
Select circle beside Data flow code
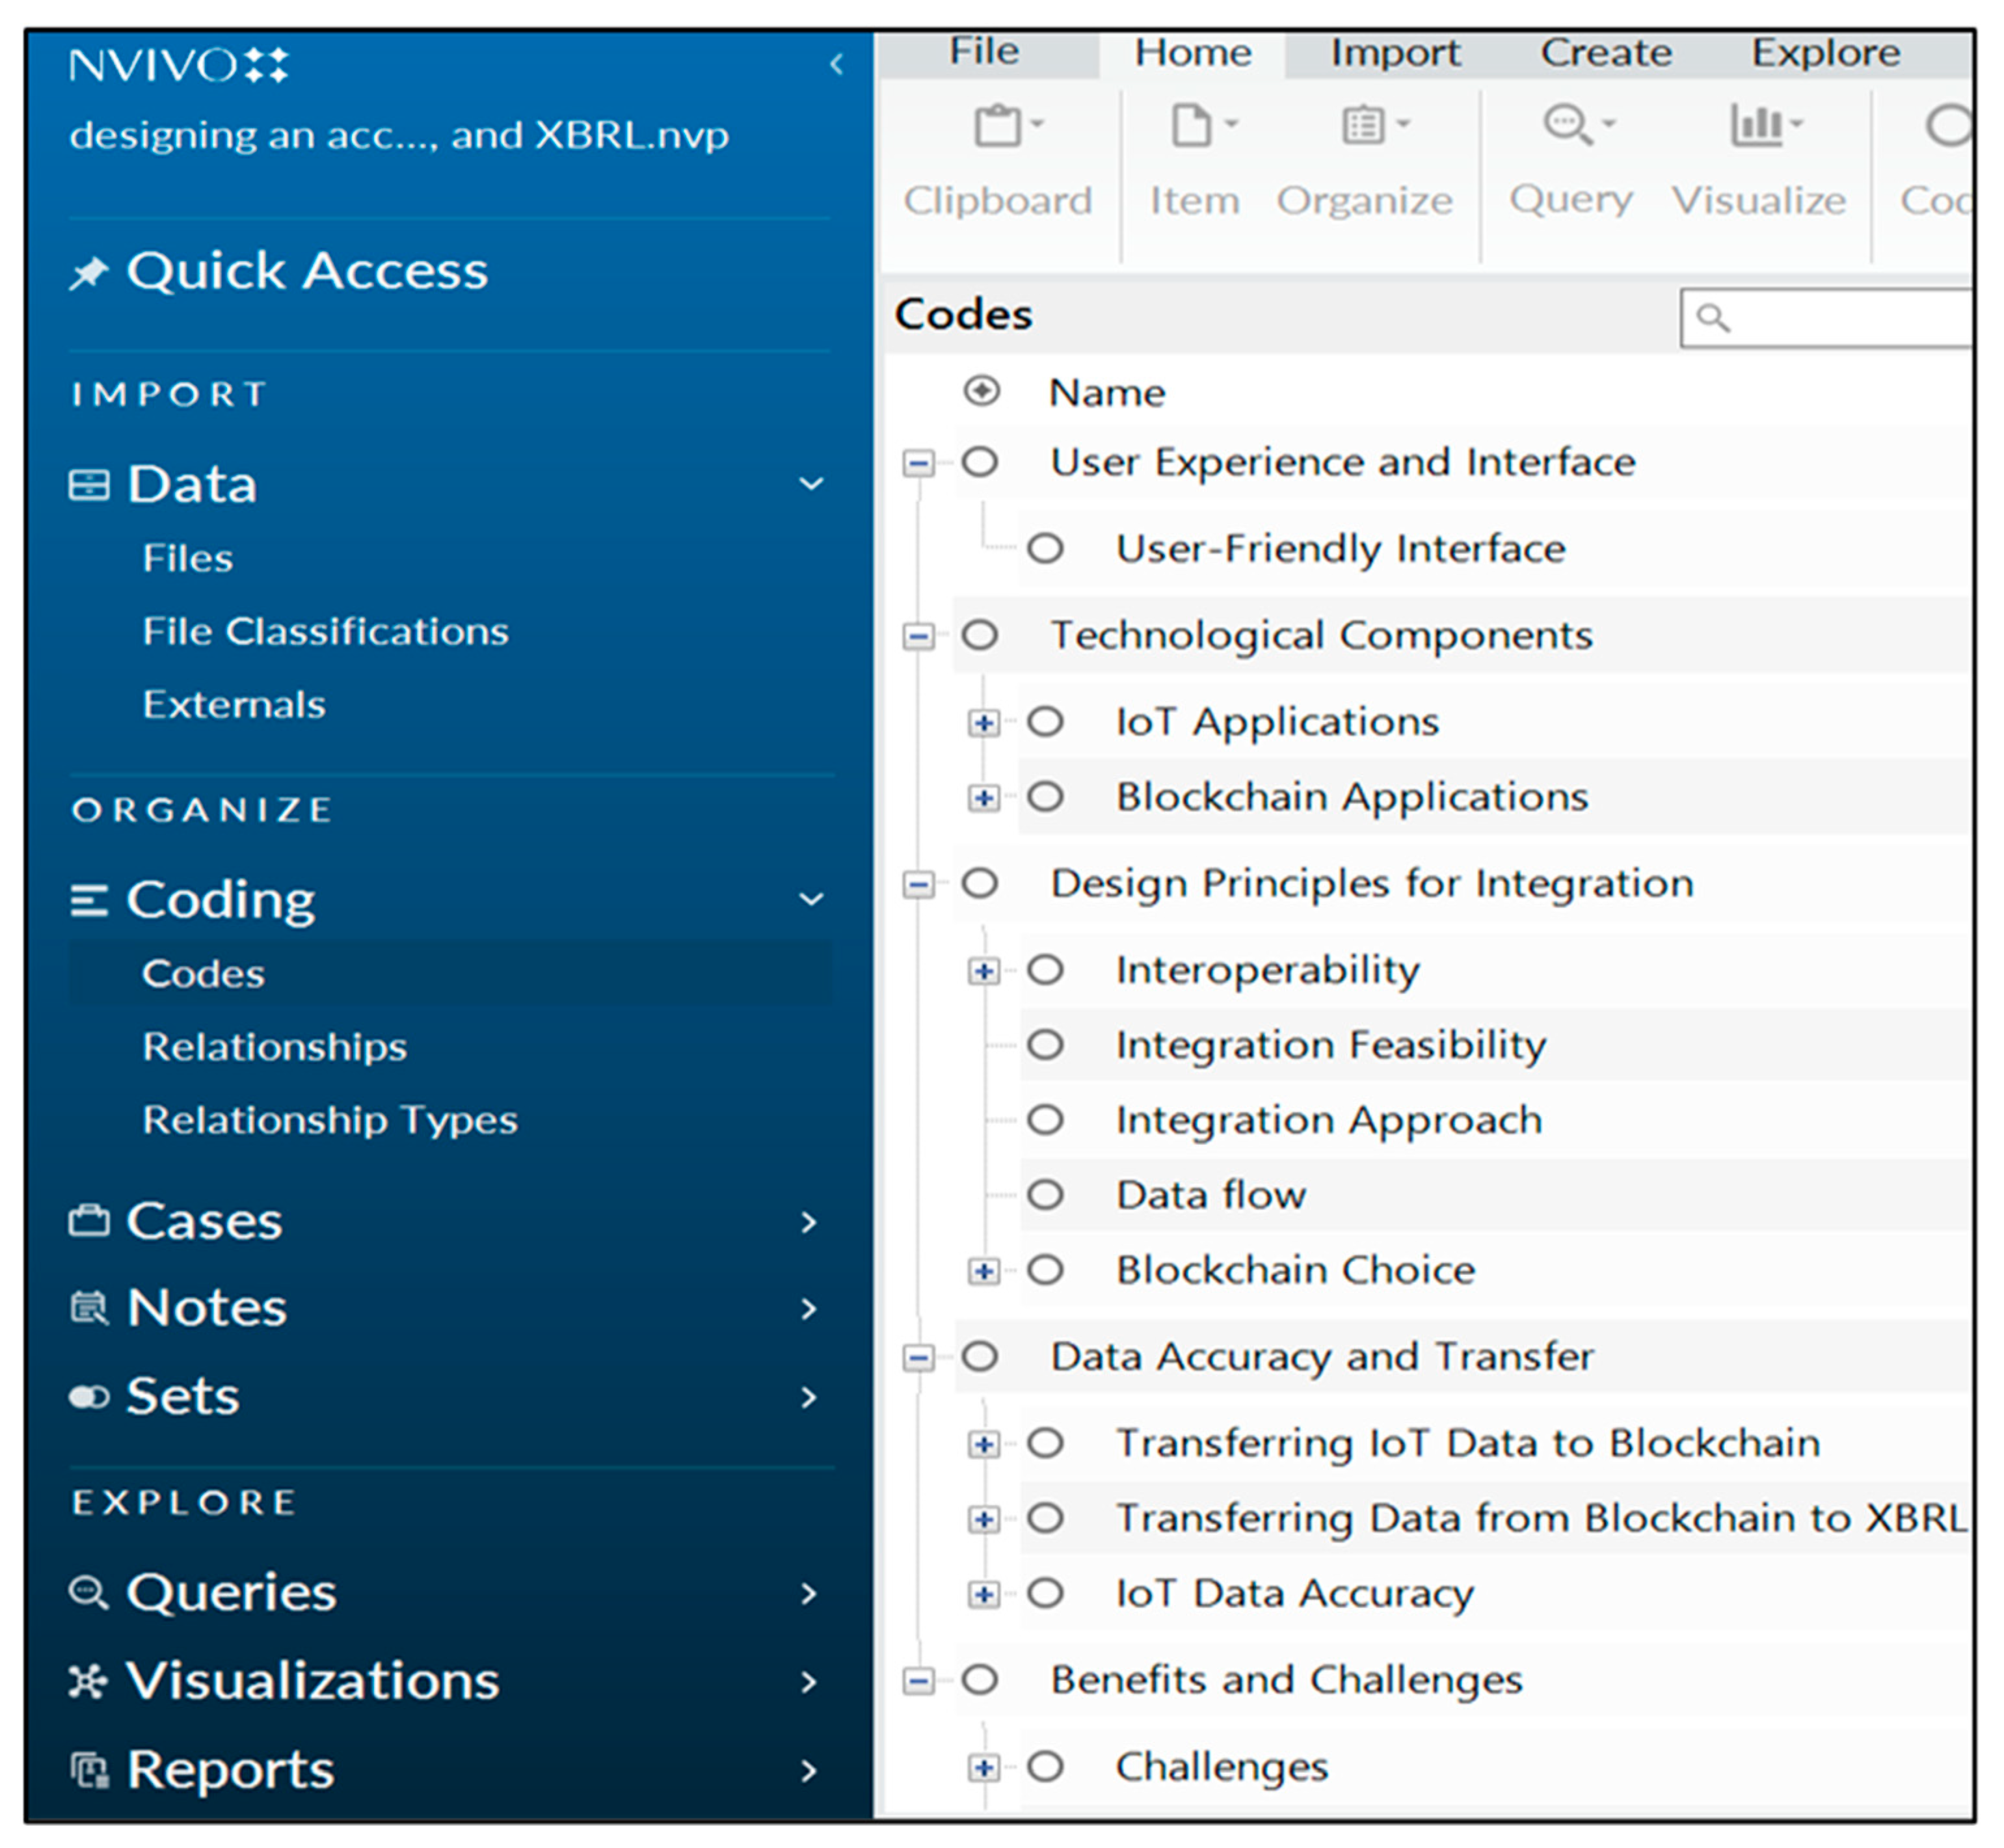(x=1046, y=1195)
